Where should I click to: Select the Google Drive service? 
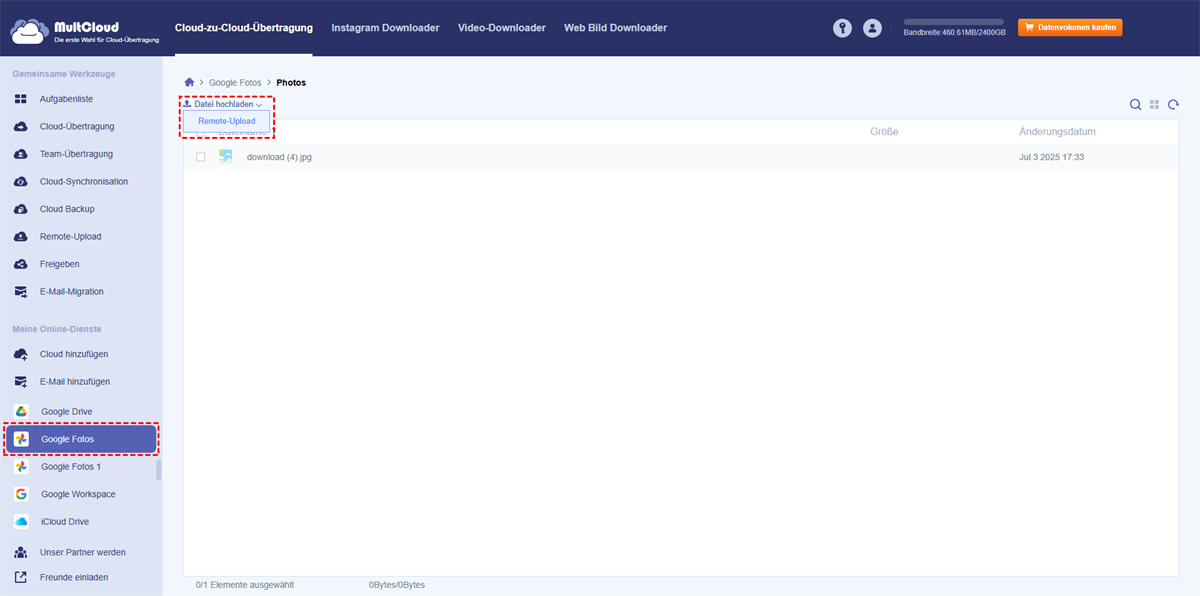pos(66,412)
